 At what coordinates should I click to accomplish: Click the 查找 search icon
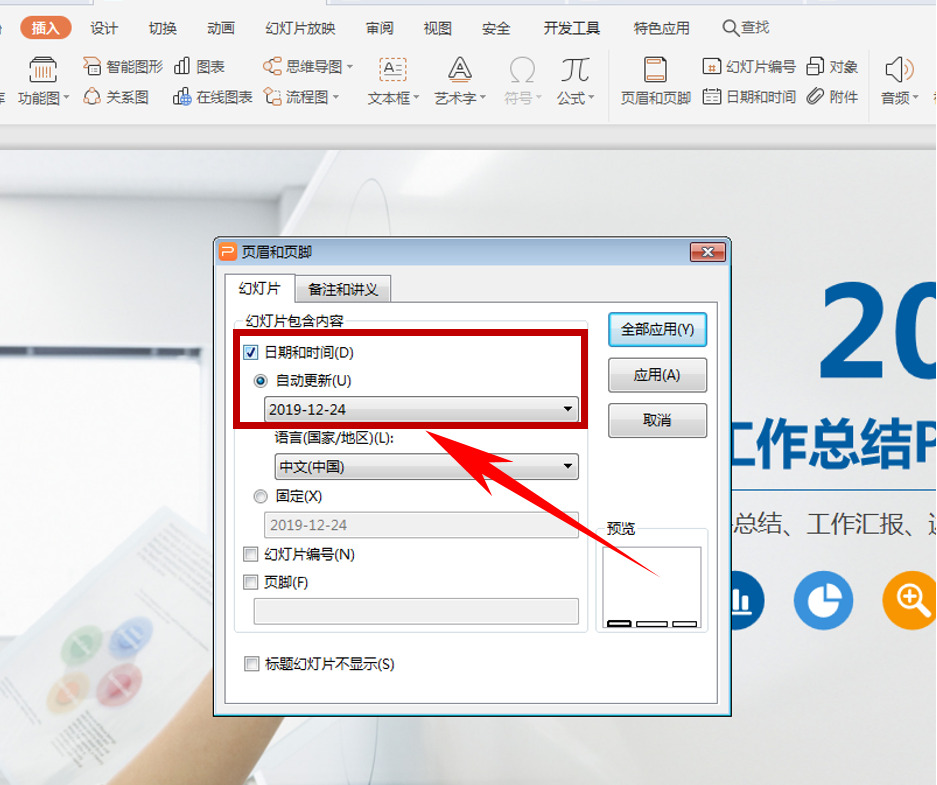tap(730, 27)
